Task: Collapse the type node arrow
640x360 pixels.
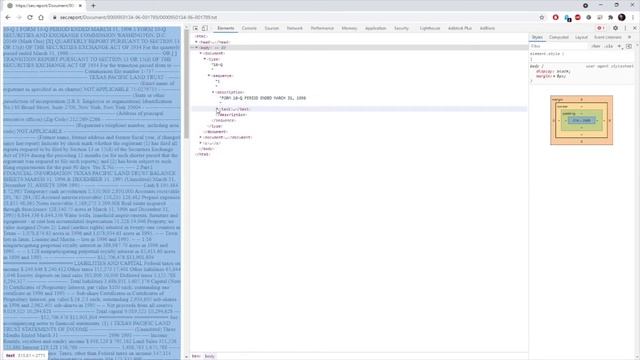Action: click(205, 59)
